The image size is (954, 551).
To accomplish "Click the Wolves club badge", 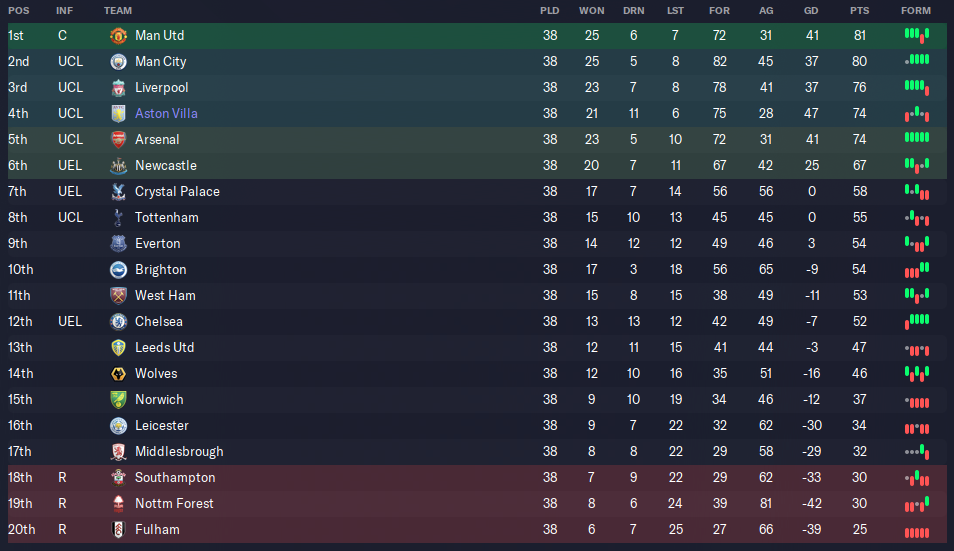I will click(x=118, y=374).
